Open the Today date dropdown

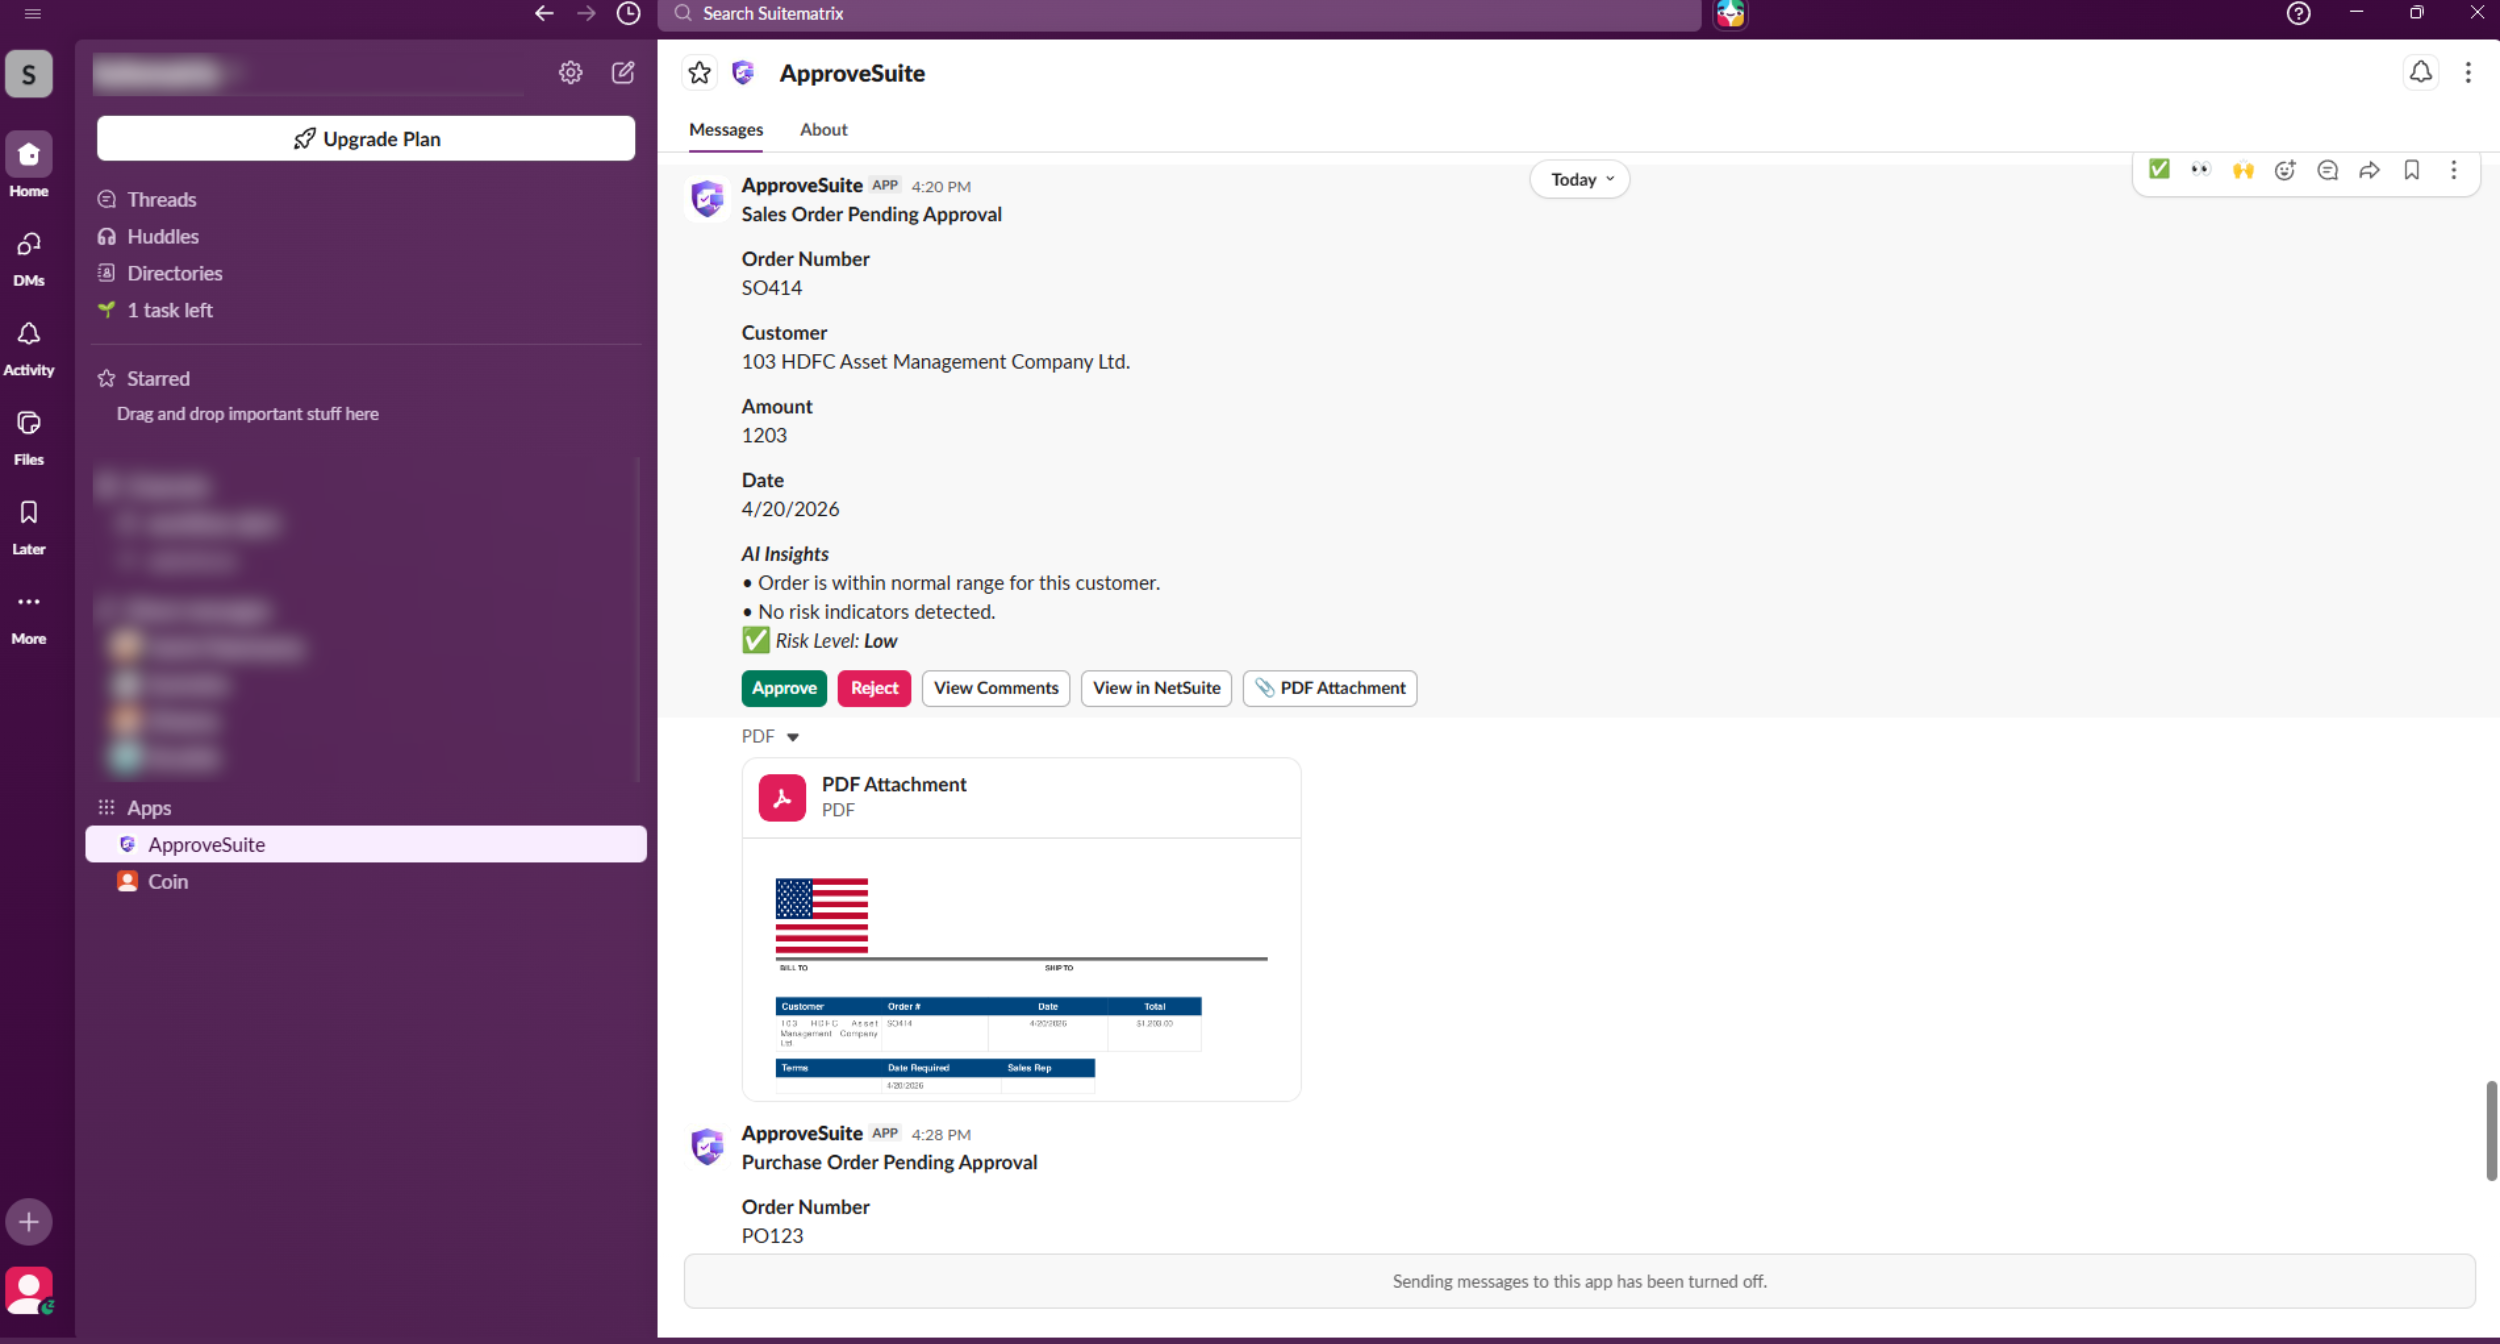1580,179
